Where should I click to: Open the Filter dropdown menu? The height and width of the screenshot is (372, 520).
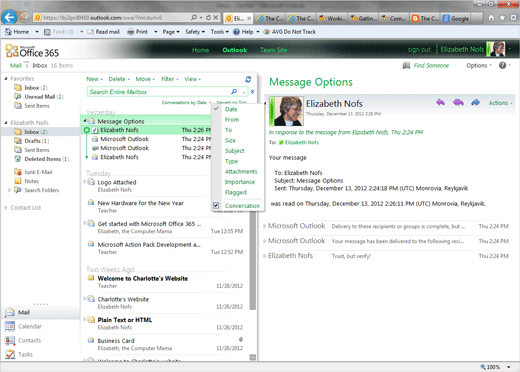click(170, 79)
